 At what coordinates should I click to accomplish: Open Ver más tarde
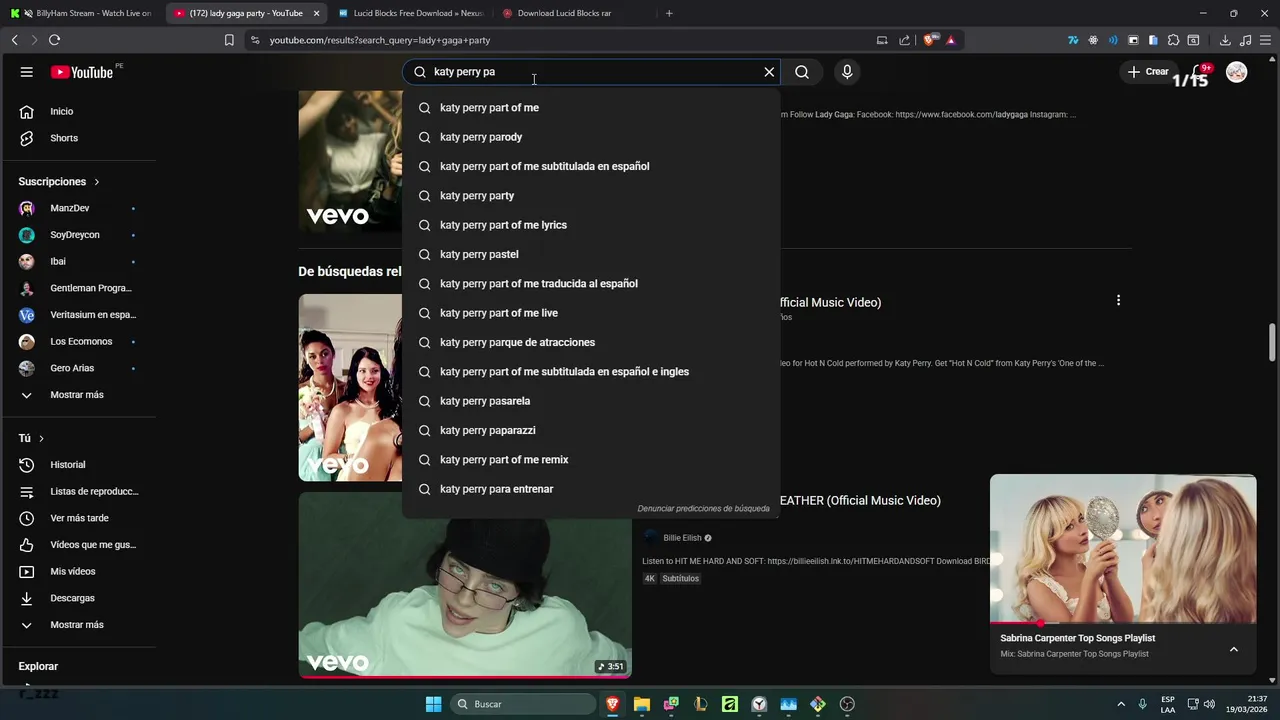tap(78, 518)
